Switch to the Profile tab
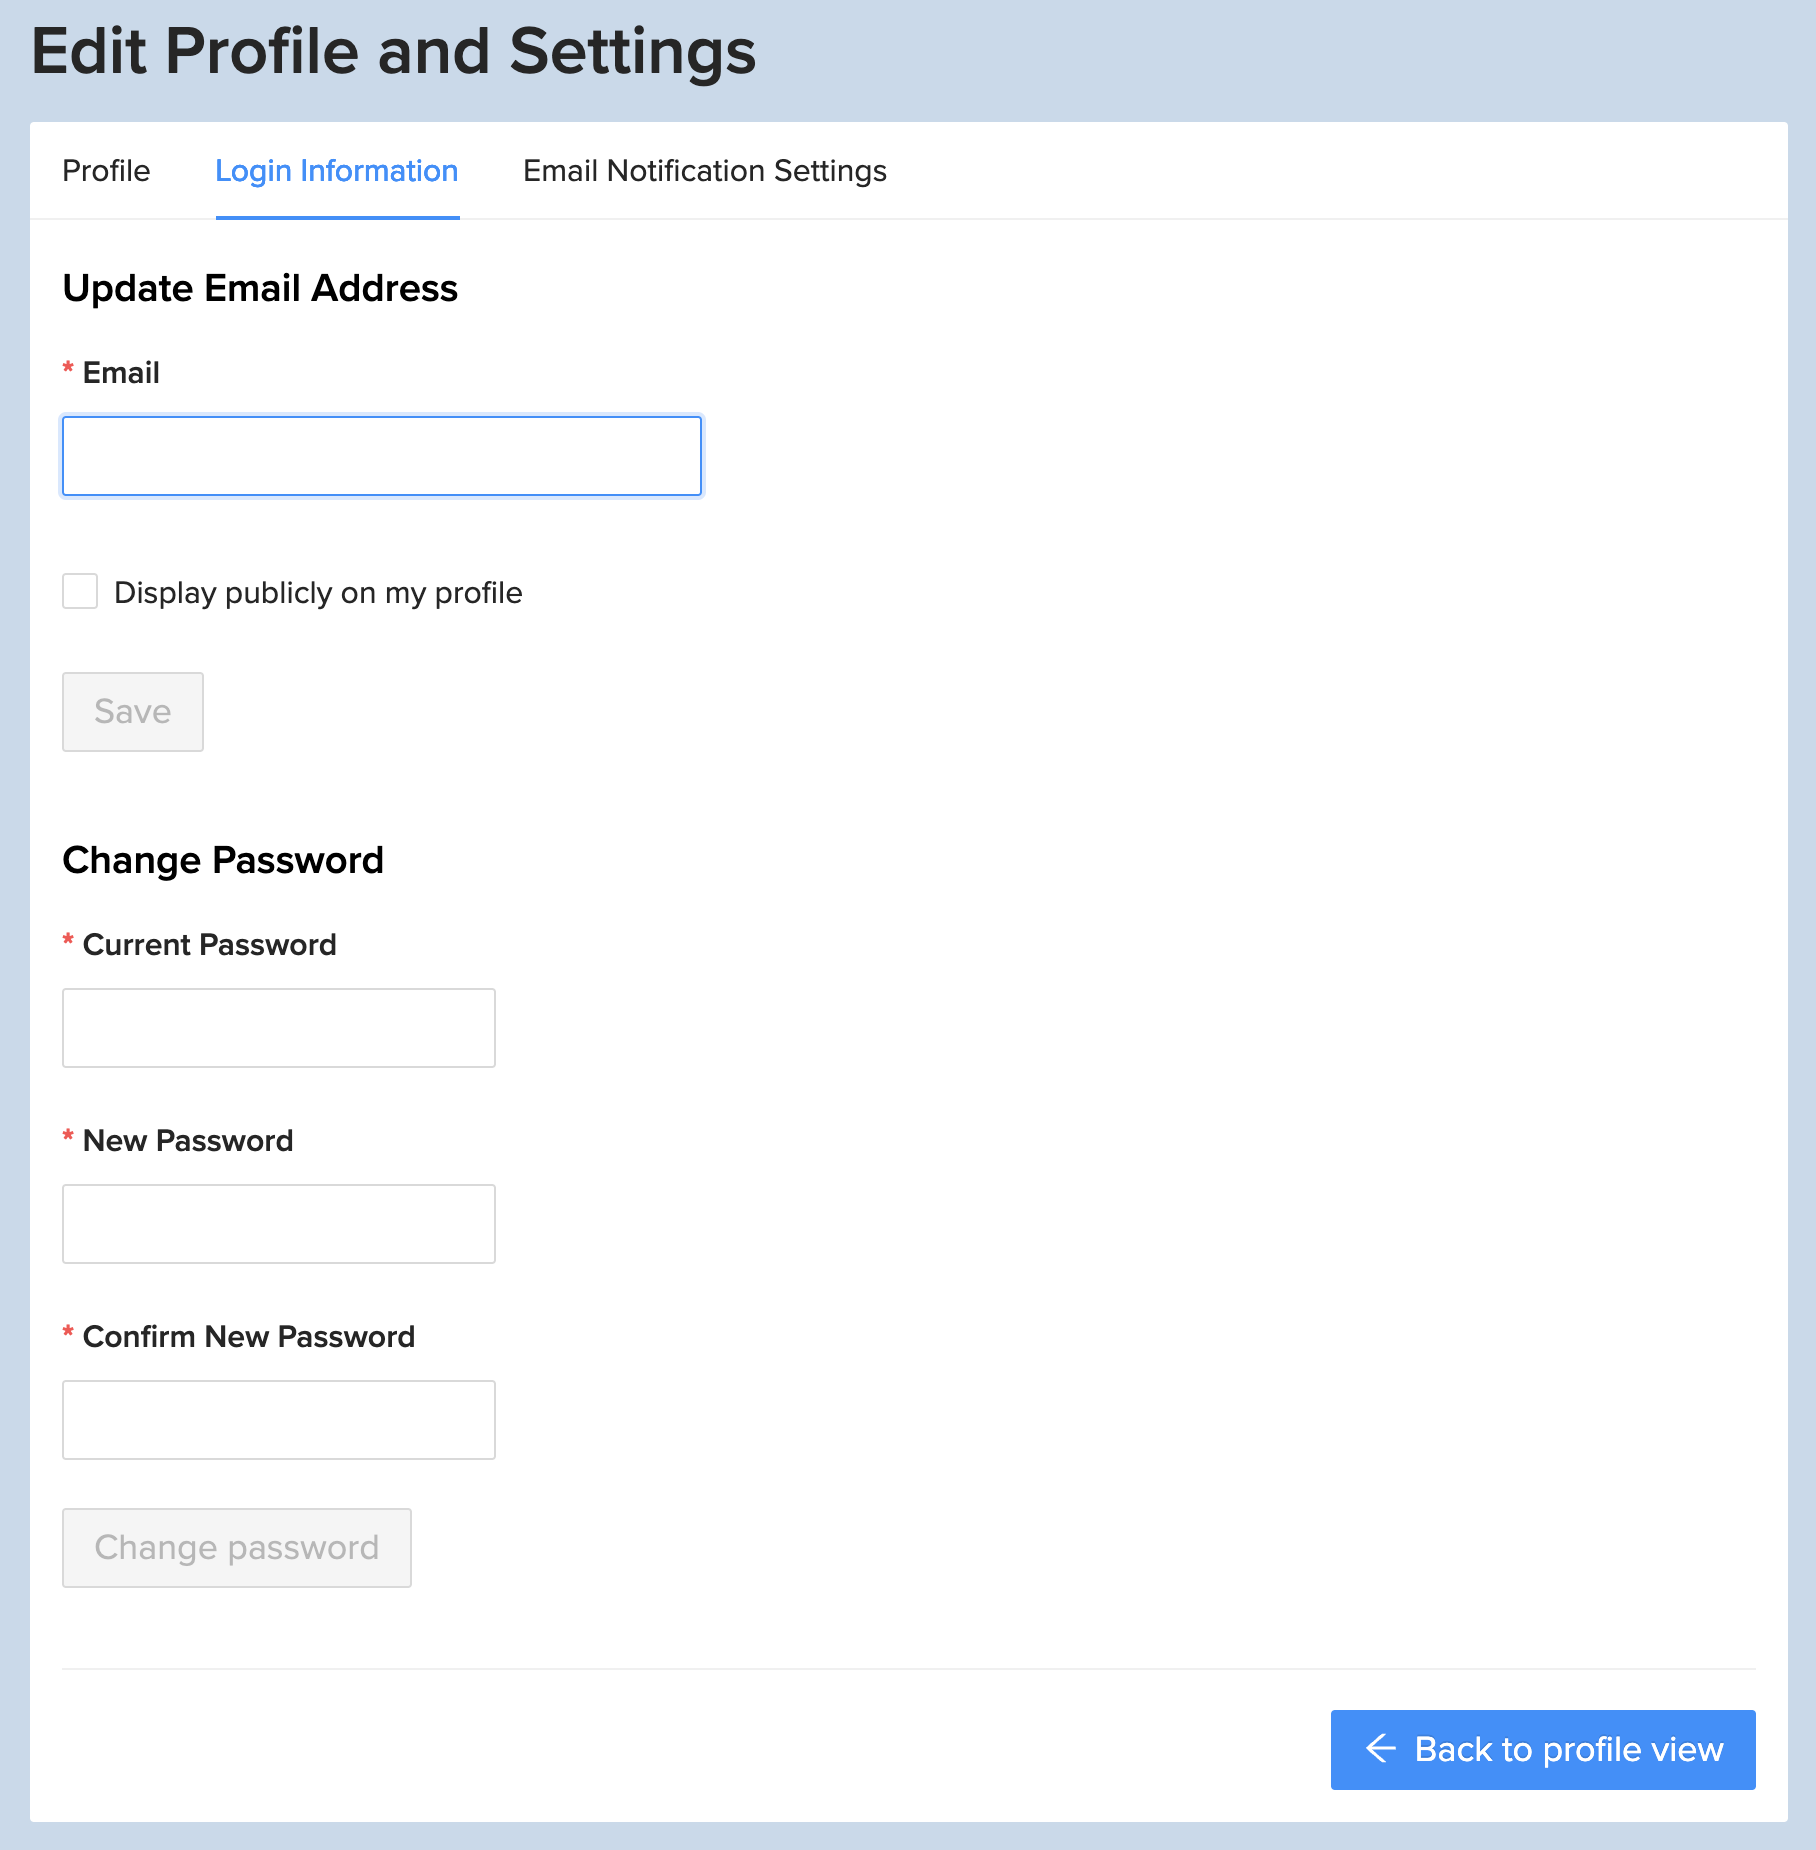This screenshot has width=1816, height=1850. tap(106, 171)
